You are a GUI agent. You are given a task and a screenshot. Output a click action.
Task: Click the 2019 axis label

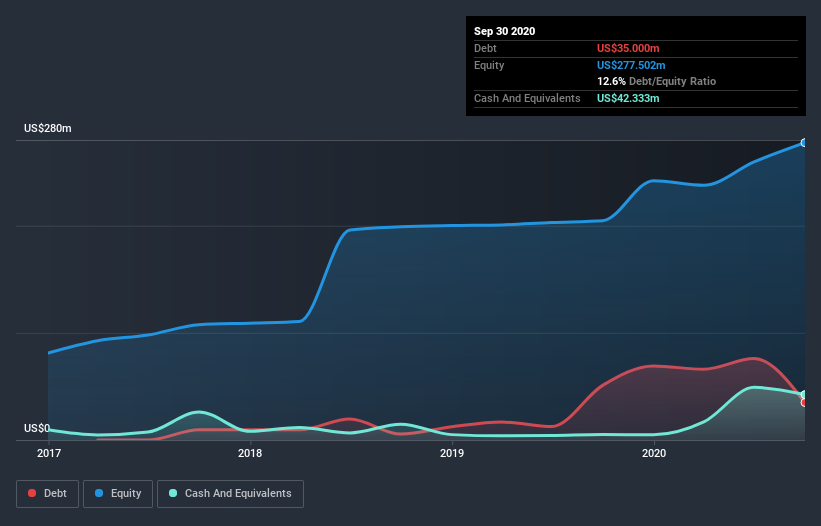[x=452, y=453]
